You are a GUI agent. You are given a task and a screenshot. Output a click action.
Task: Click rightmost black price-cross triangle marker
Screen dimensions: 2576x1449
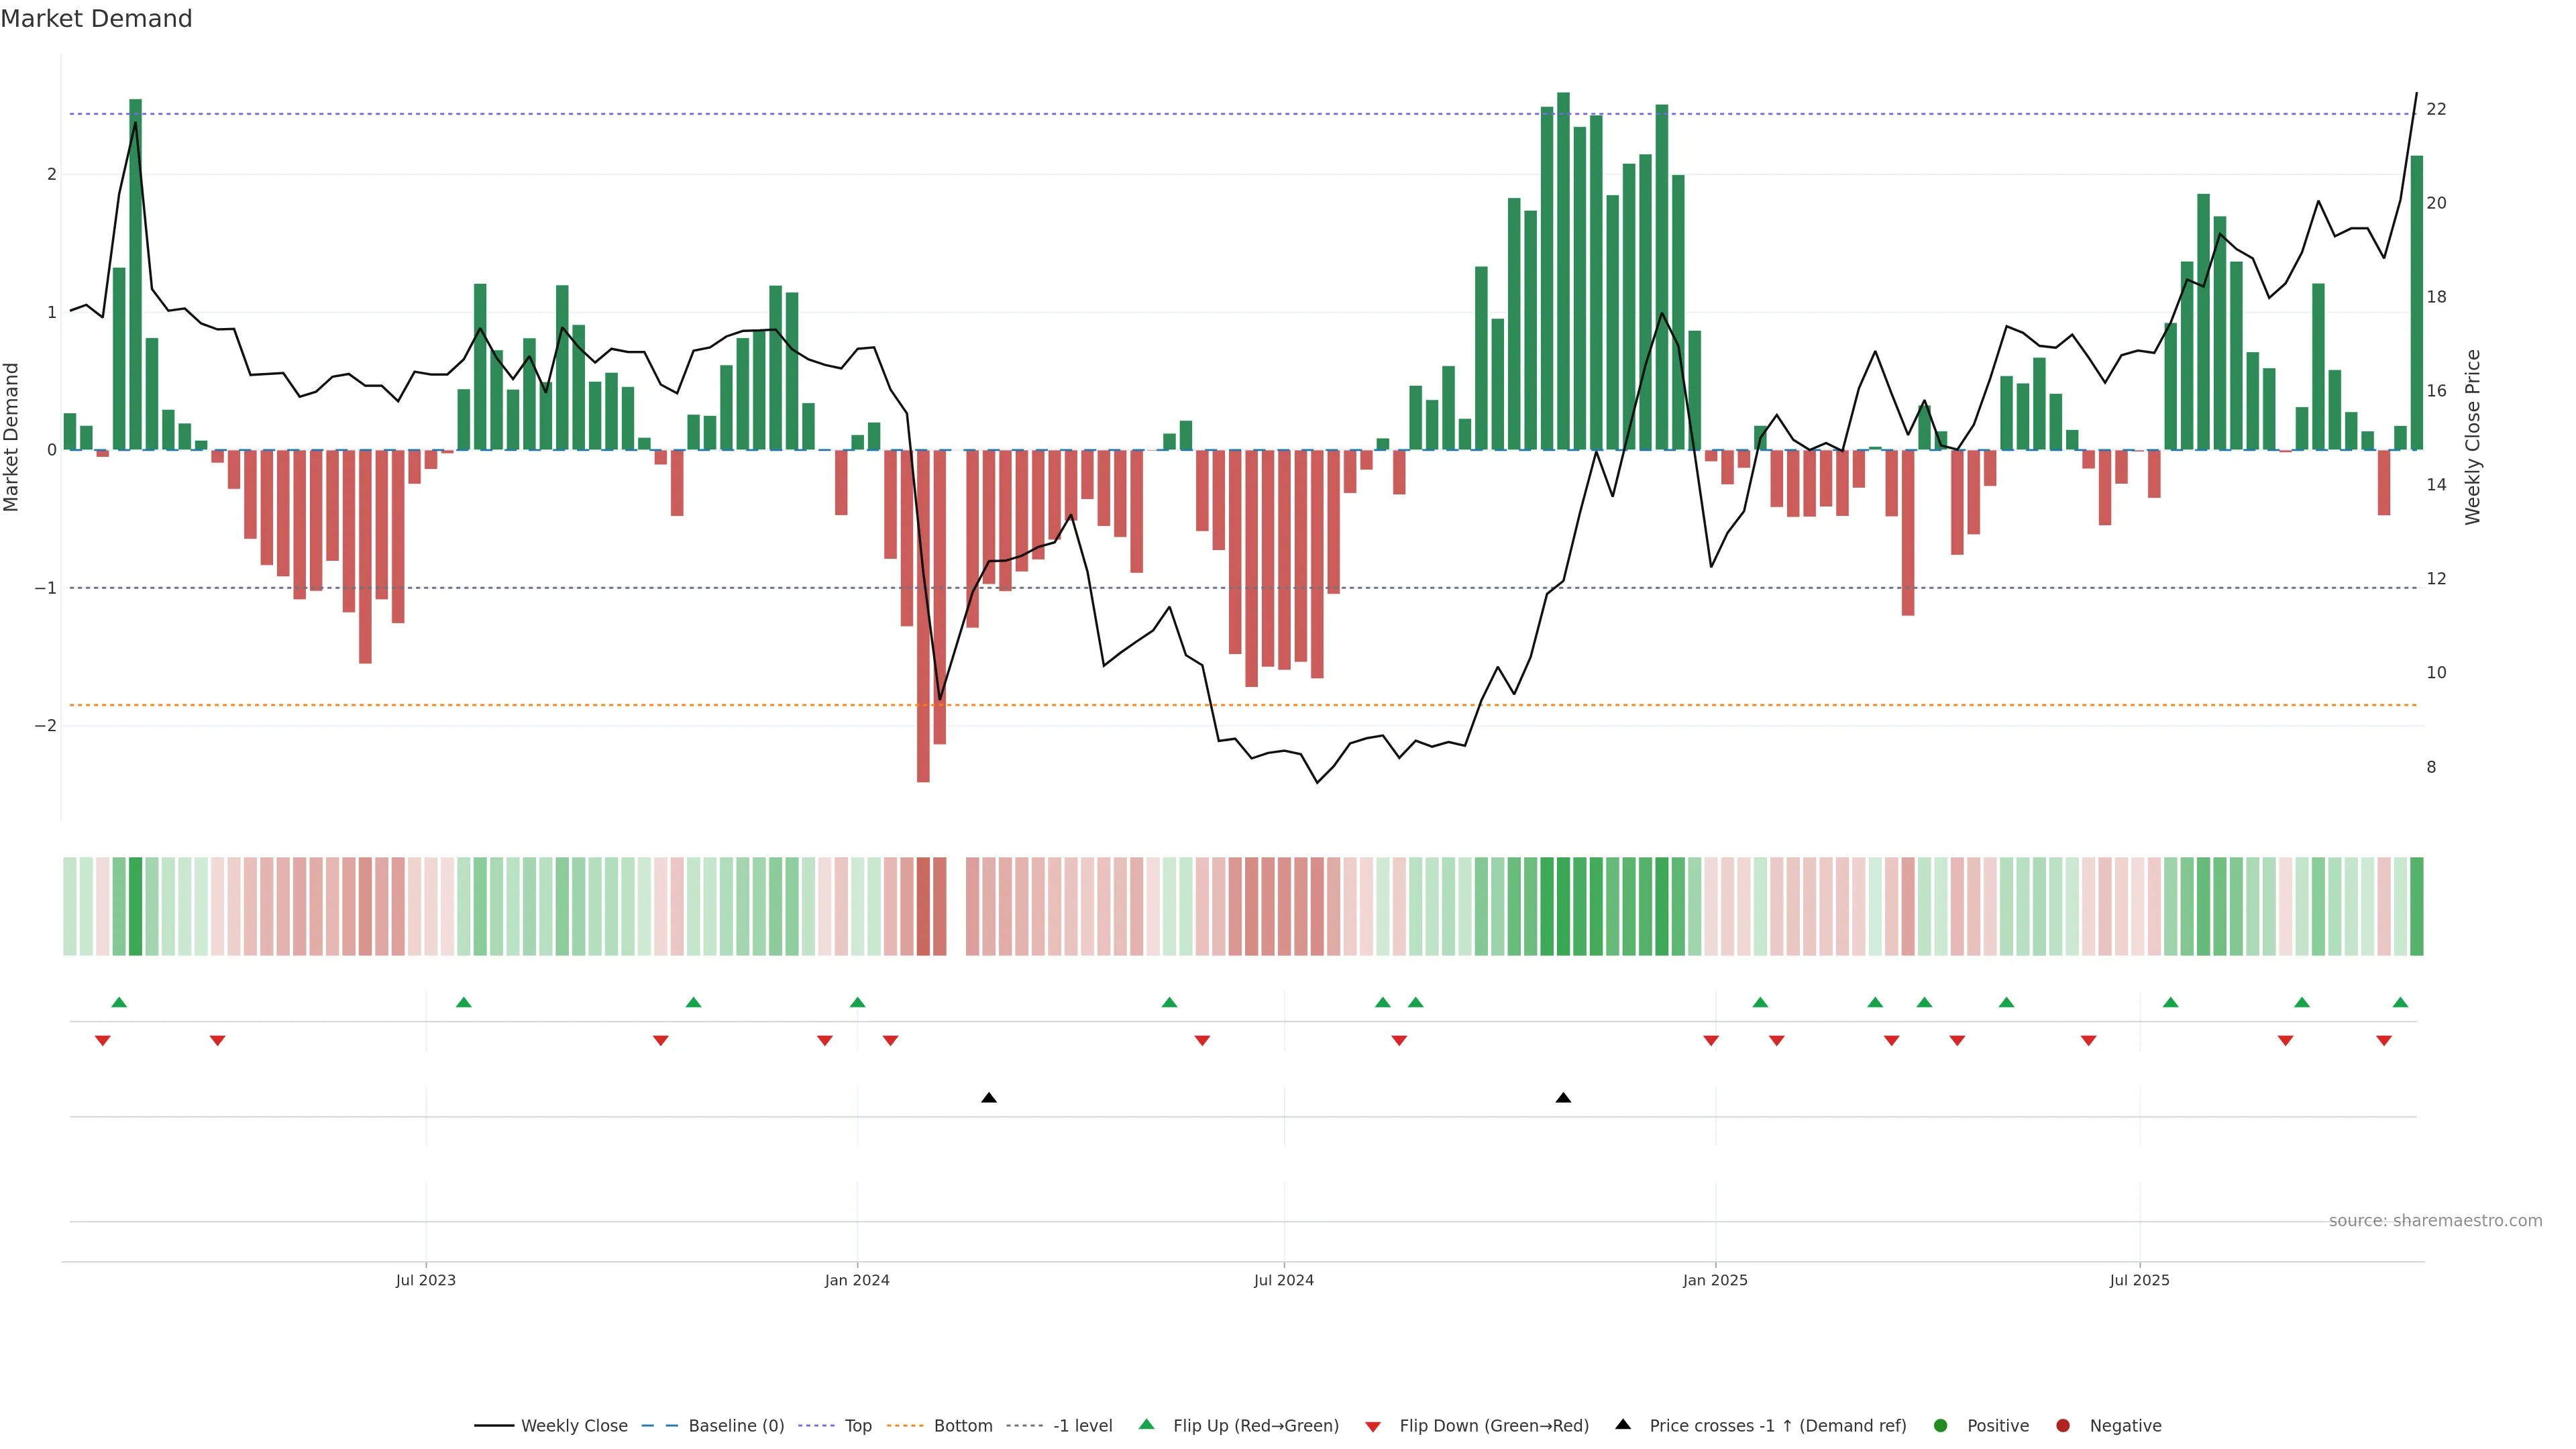tap(1563, 1098)
